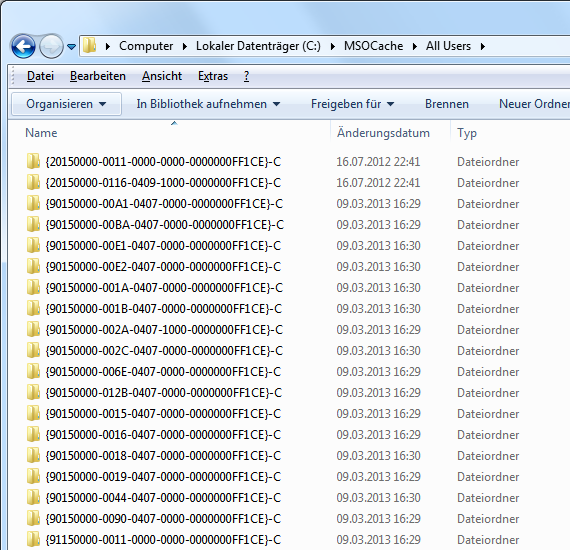Open the Ansicht menu

click(x=162, y=76)
